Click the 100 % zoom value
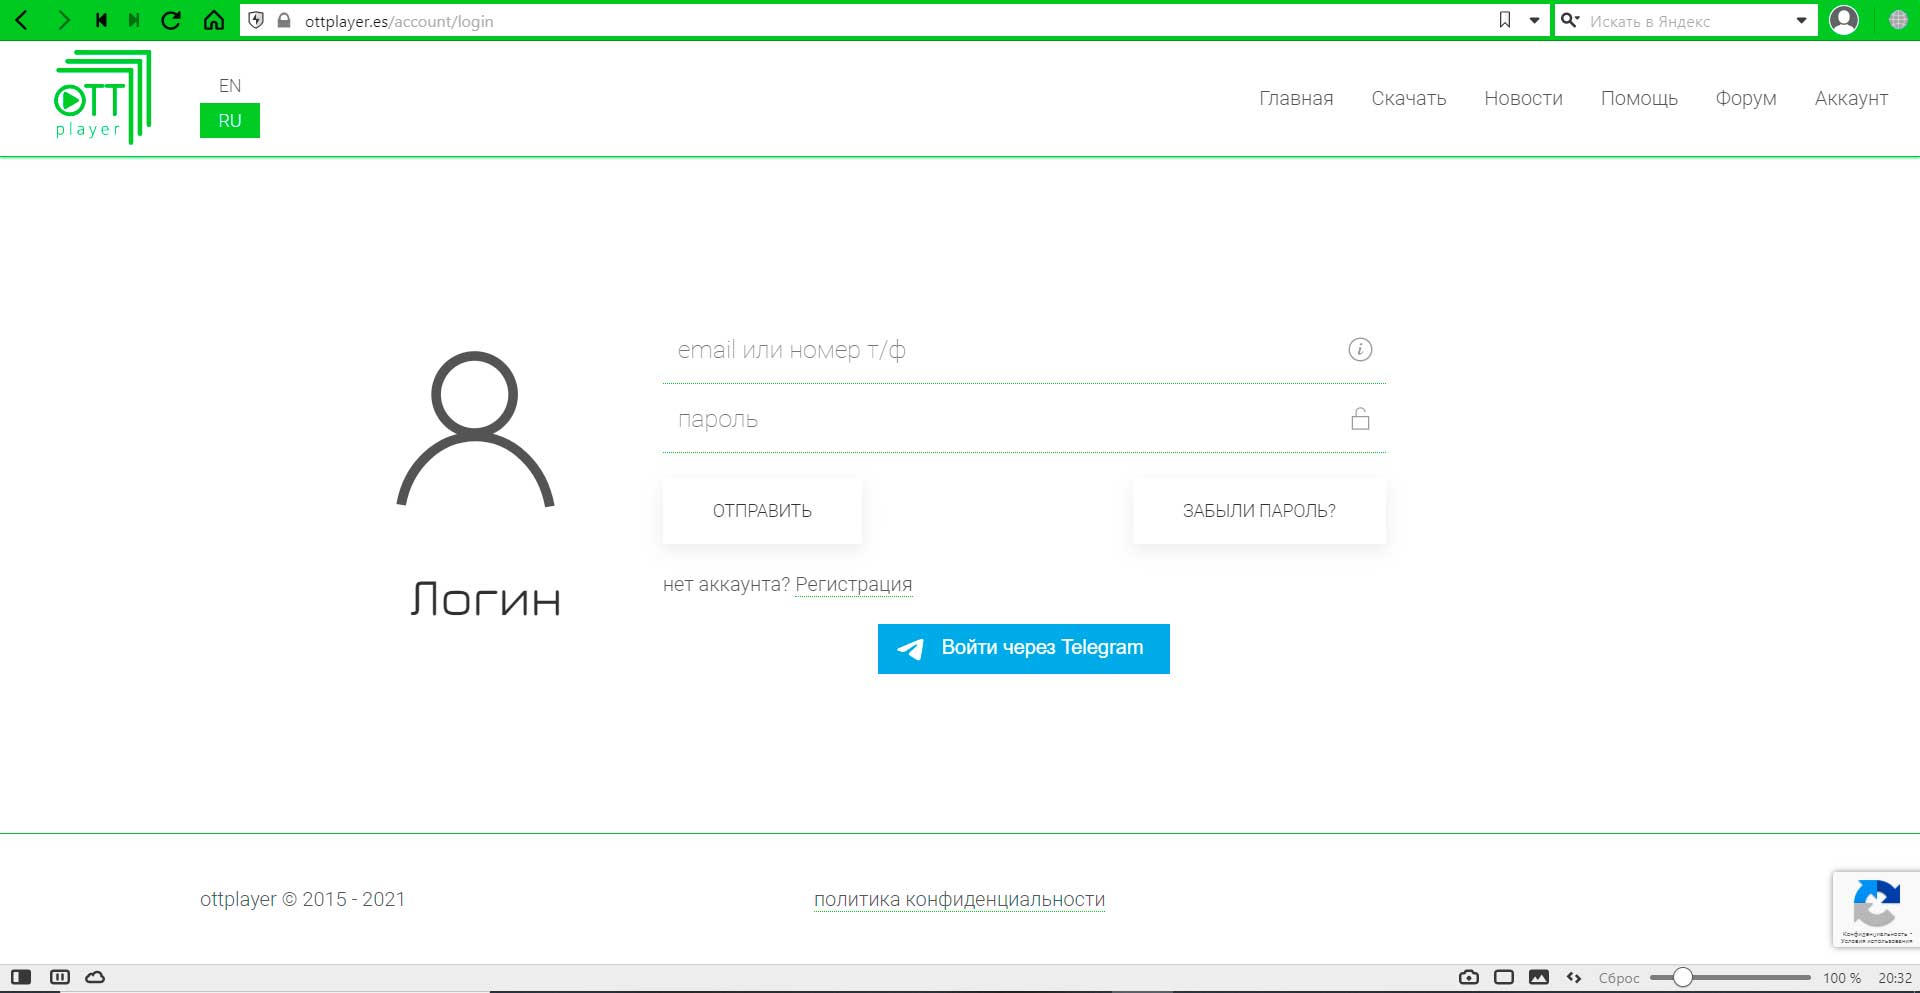The width and height of the screenshot is (1920, 993). [1841, 978]
